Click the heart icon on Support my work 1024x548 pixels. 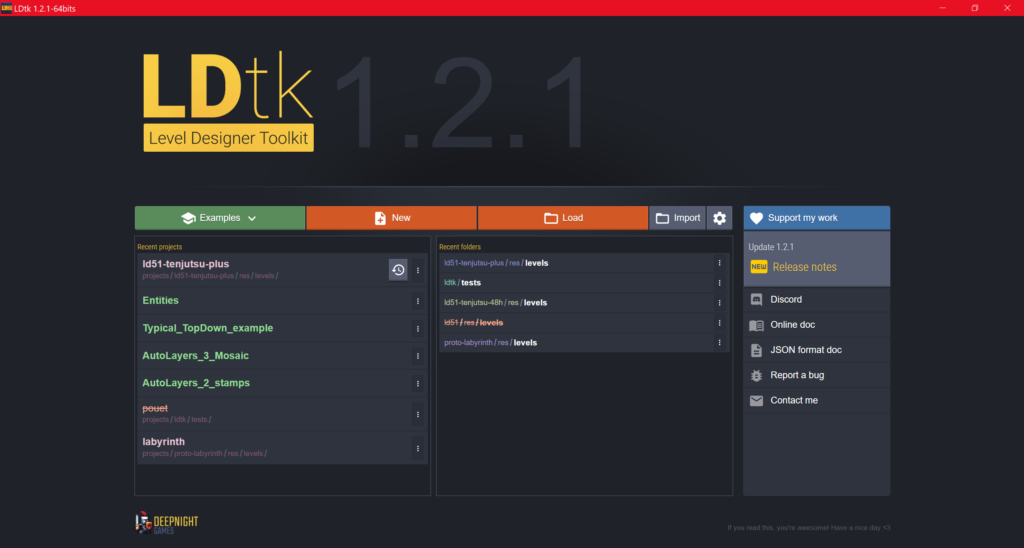click(756, 218)
